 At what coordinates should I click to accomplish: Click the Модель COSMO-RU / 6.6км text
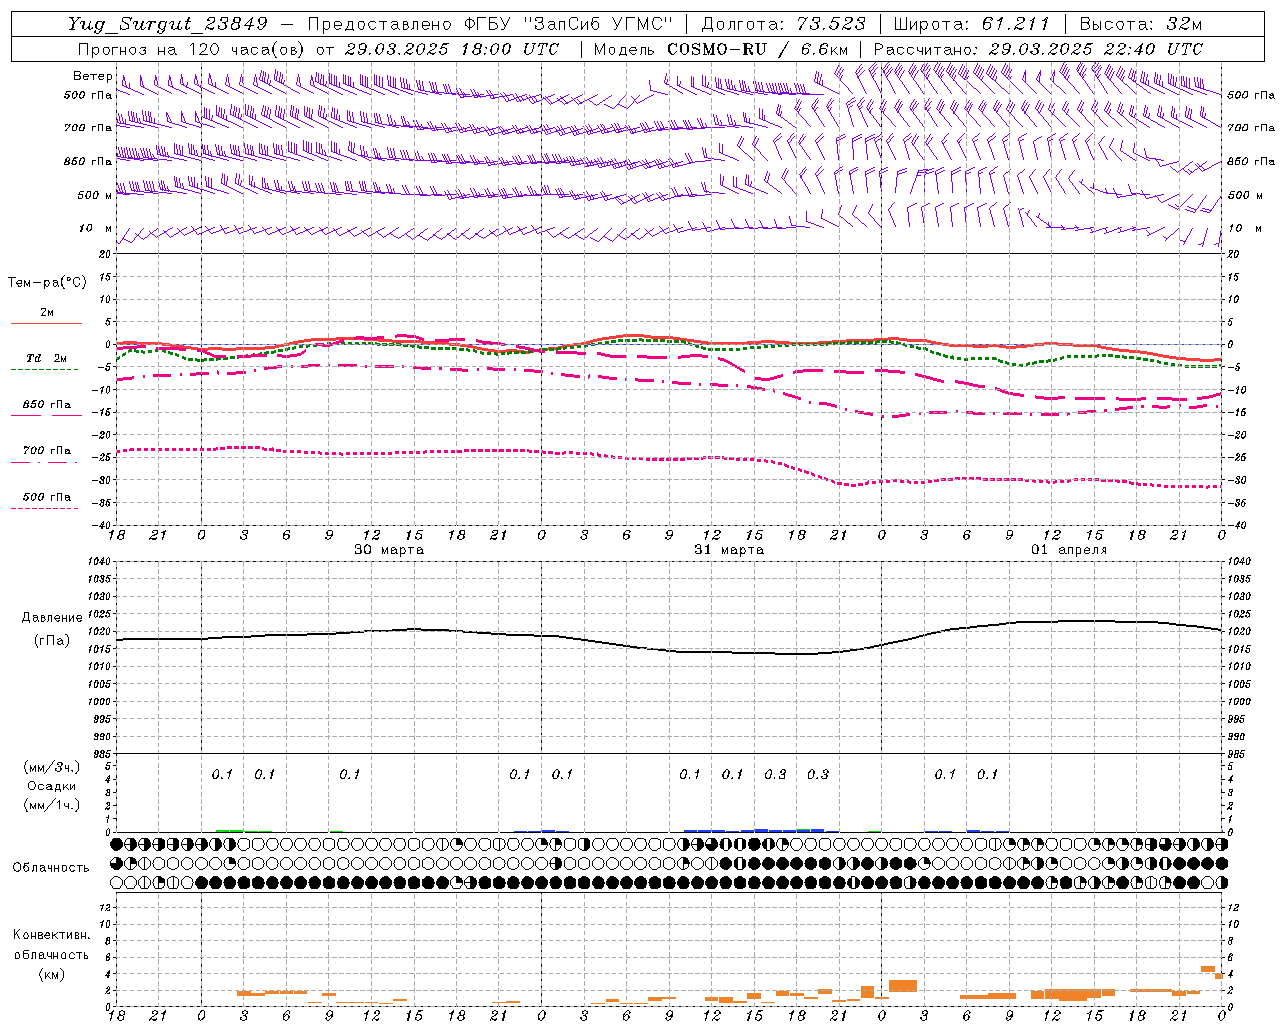(x=720, y=49)
